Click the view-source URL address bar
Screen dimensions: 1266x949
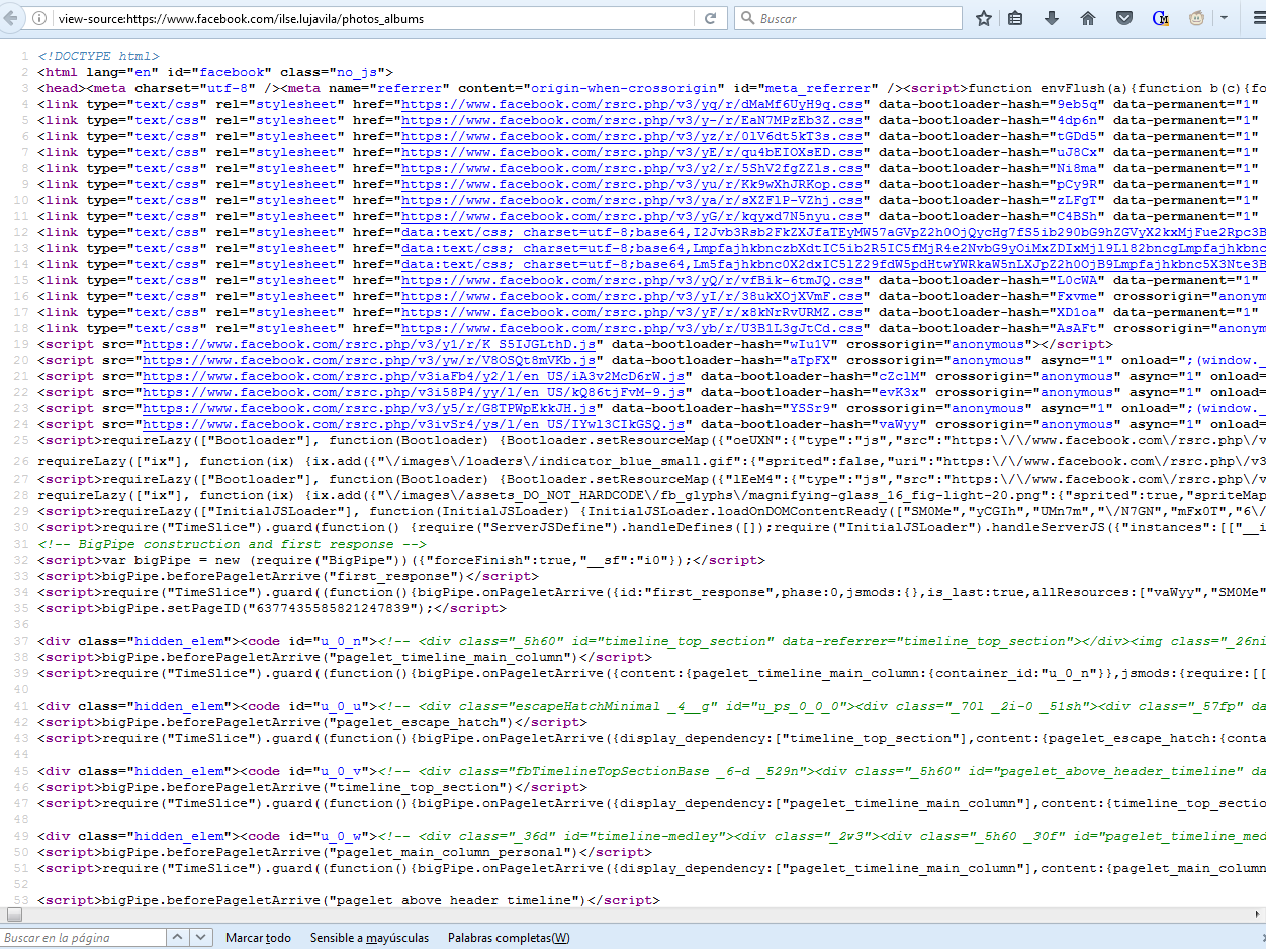375,18
